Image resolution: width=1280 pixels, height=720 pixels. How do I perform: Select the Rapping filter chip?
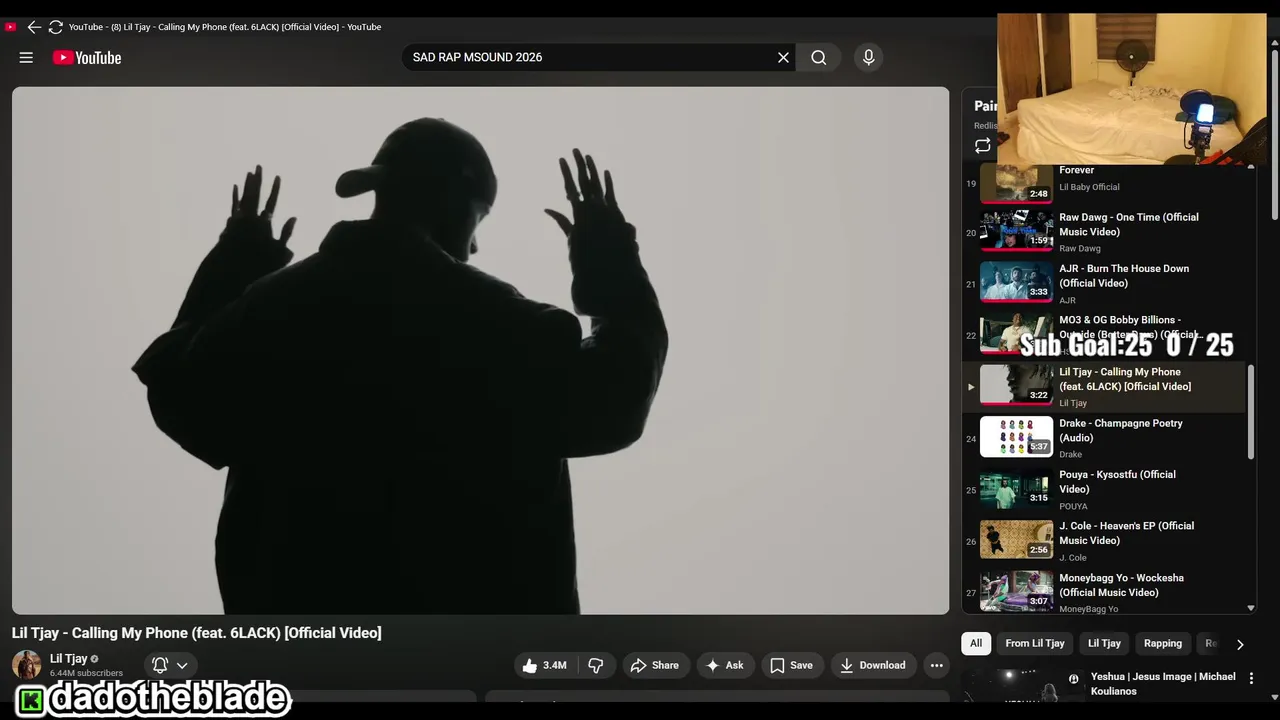click(1163, 643)
